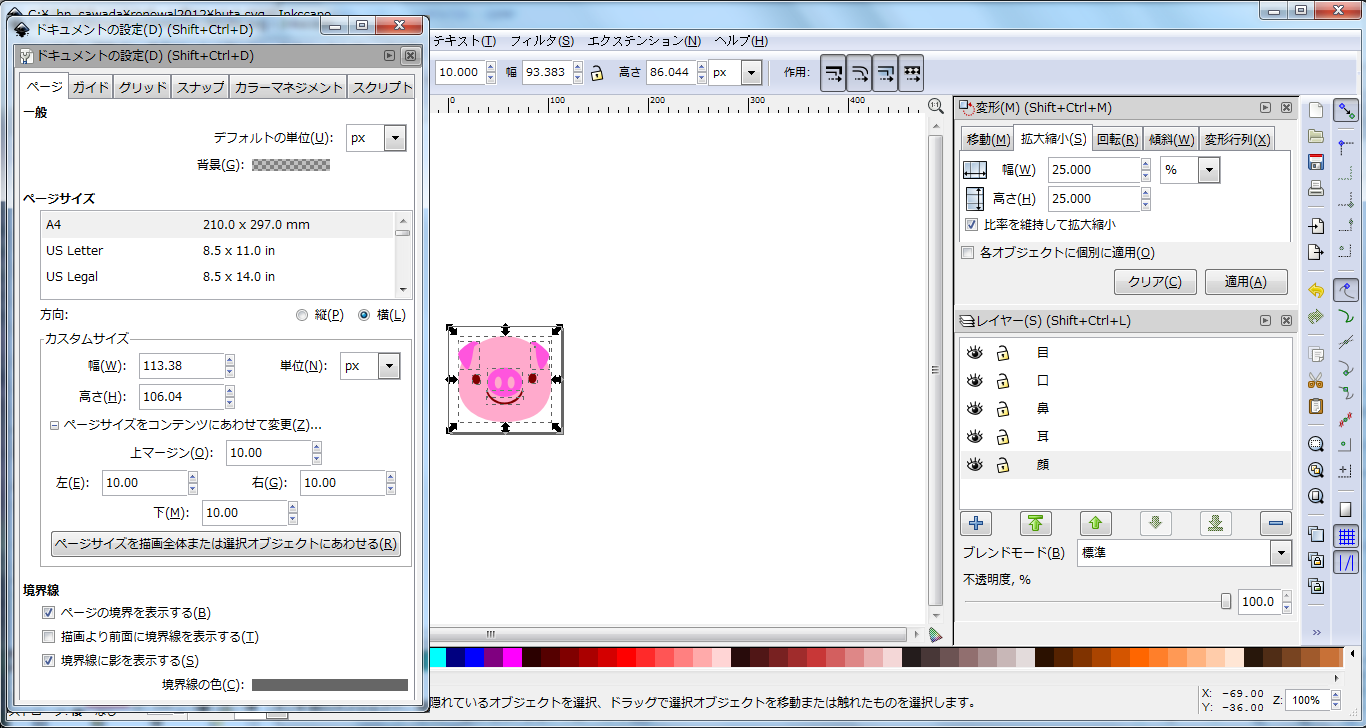Toggle the width/height lock icon
1366x728 pixels.
597,73
